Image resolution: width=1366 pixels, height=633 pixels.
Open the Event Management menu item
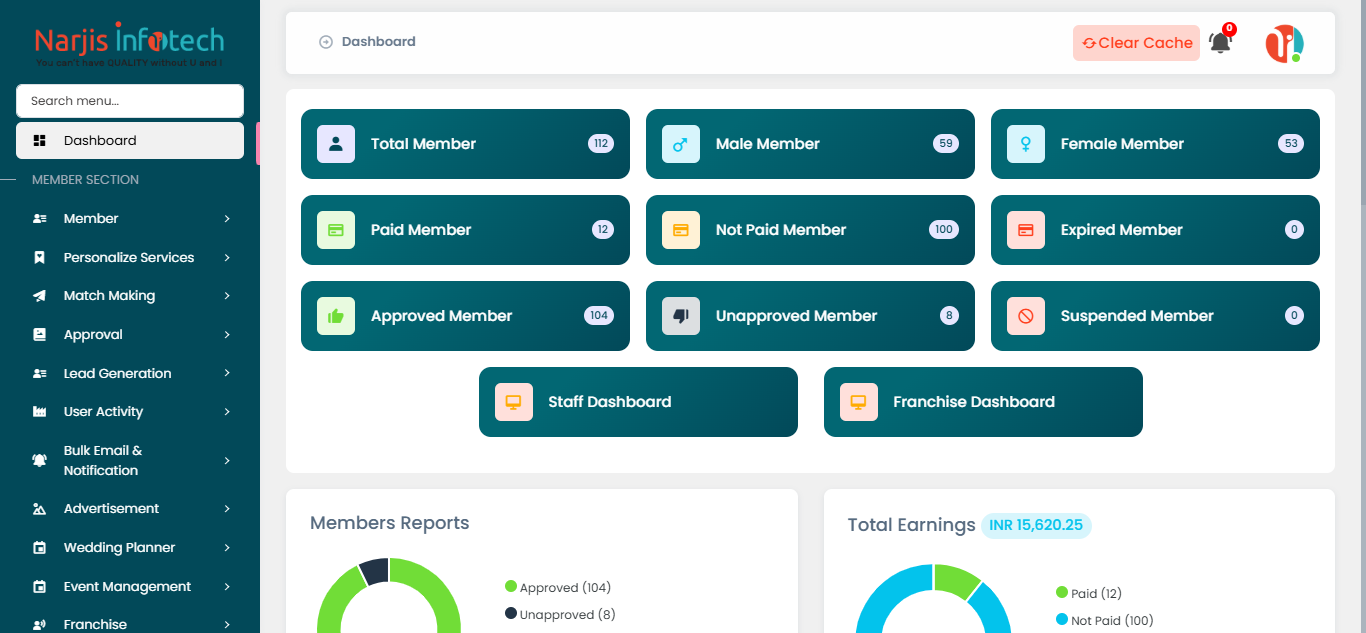pyautogui.click(x=130, y=587)
